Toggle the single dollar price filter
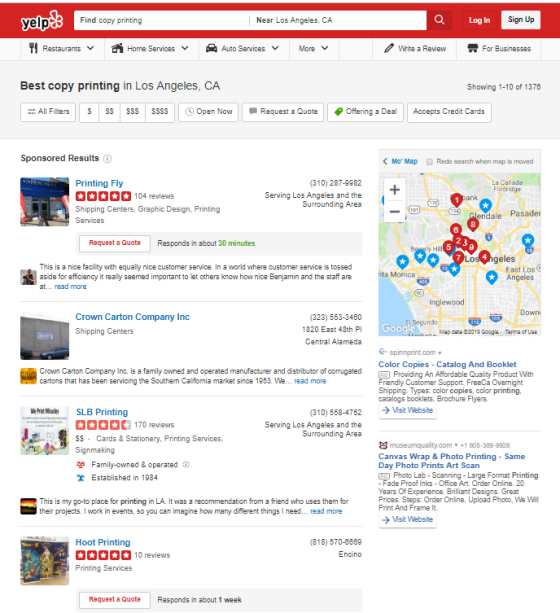Viewport: 560px width, 613px height. point(89,112)
